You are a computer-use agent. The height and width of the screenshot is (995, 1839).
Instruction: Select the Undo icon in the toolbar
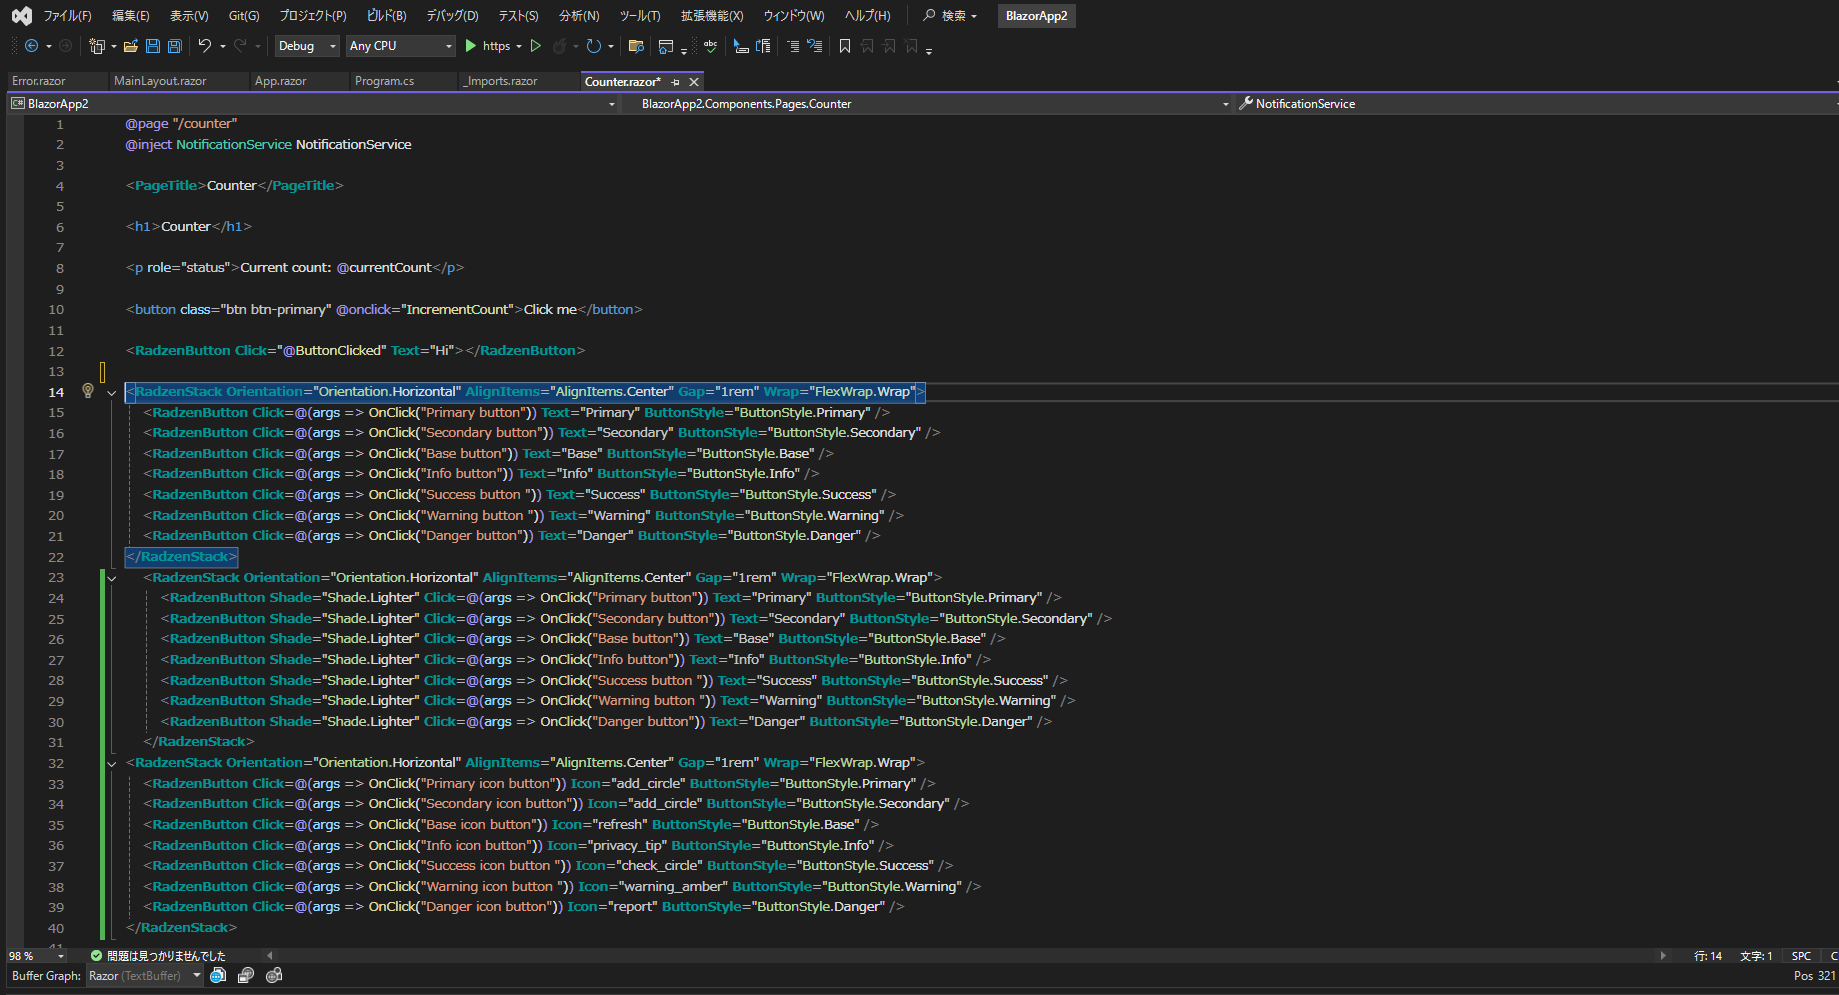click(204, 46)
